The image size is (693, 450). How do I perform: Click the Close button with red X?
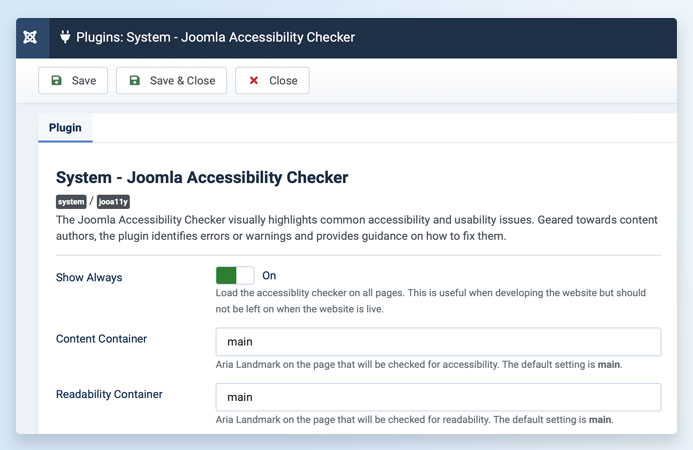[272, 80]
